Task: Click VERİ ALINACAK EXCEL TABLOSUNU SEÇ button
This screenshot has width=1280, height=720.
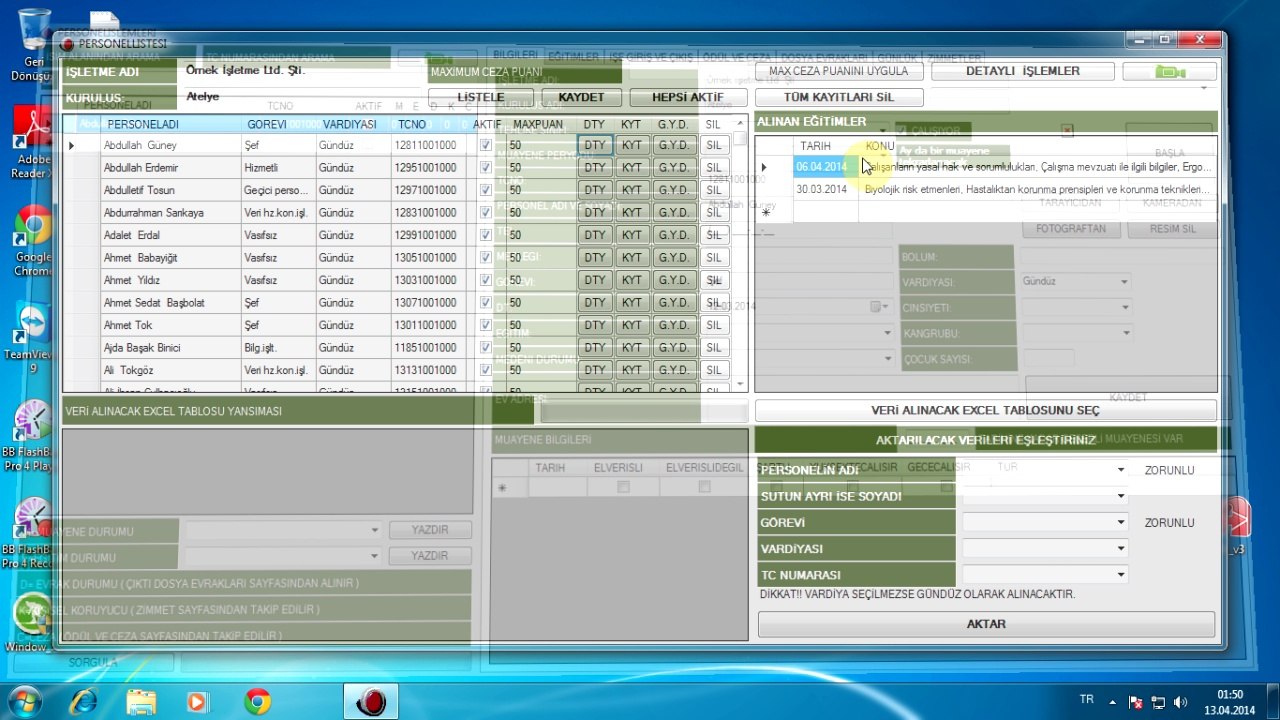Action: [985, 410]
